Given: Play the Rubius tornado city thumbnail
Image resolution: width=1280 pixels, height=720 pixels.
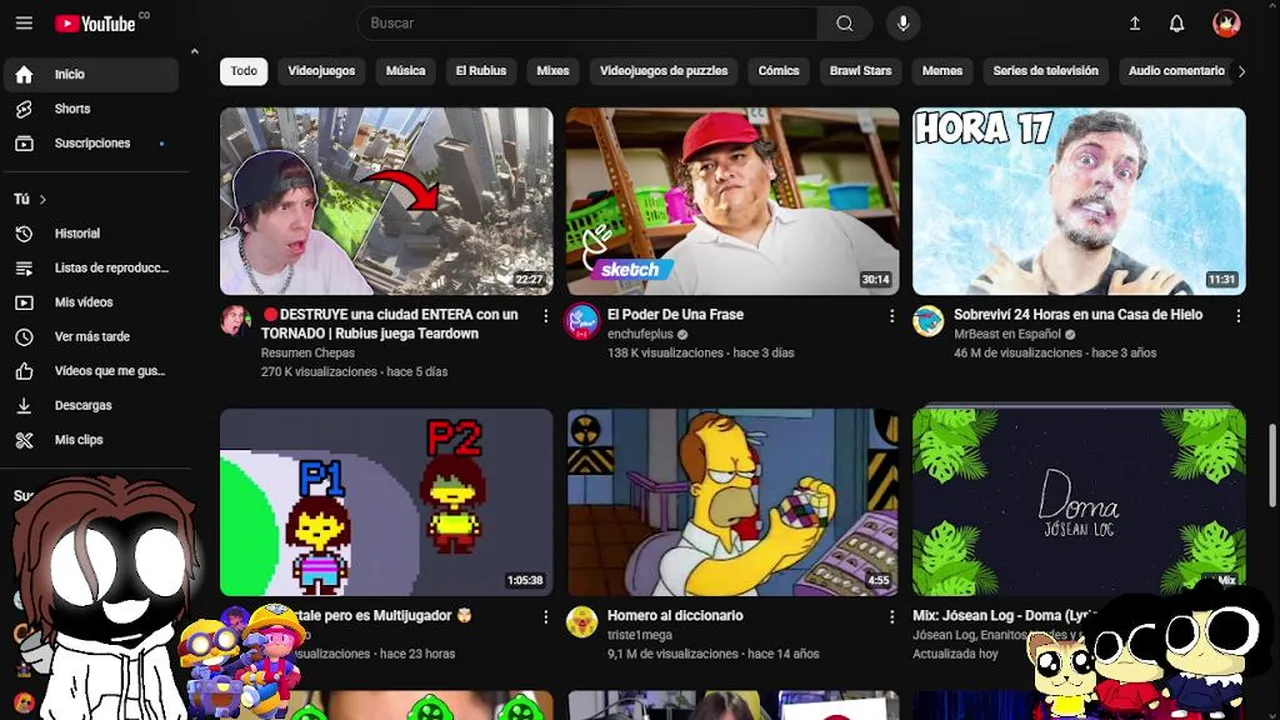Looking at the screenshot, I should click(x=386, y=201).
